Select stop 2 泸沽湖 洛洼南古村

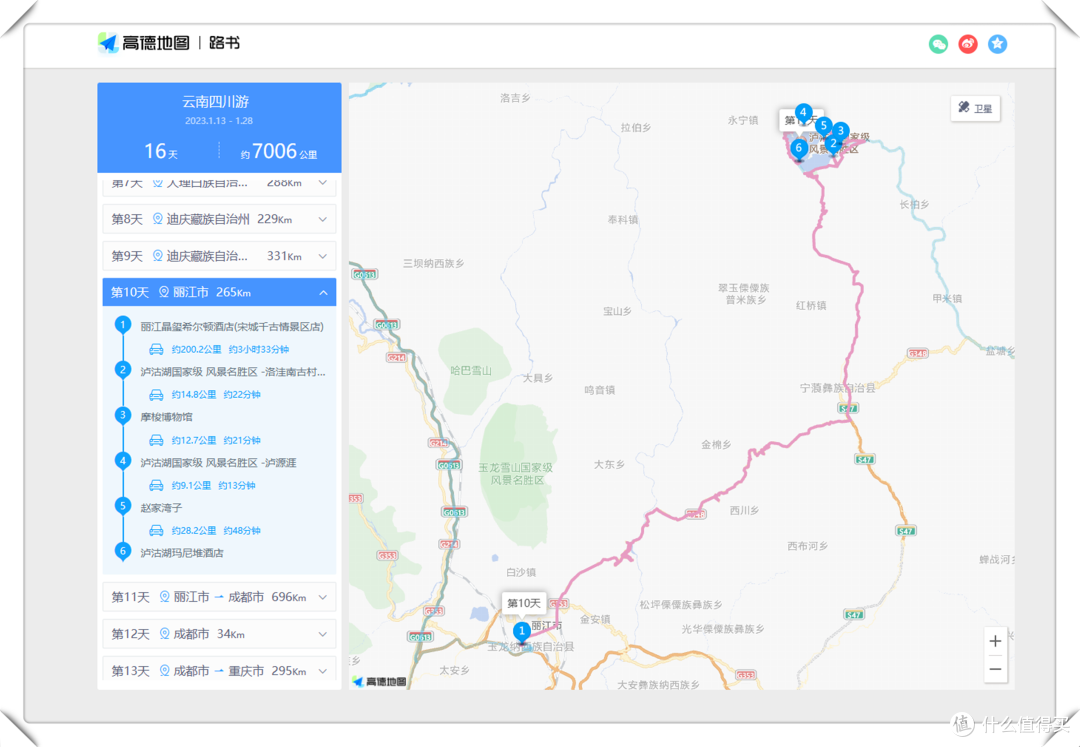(233, 372)
